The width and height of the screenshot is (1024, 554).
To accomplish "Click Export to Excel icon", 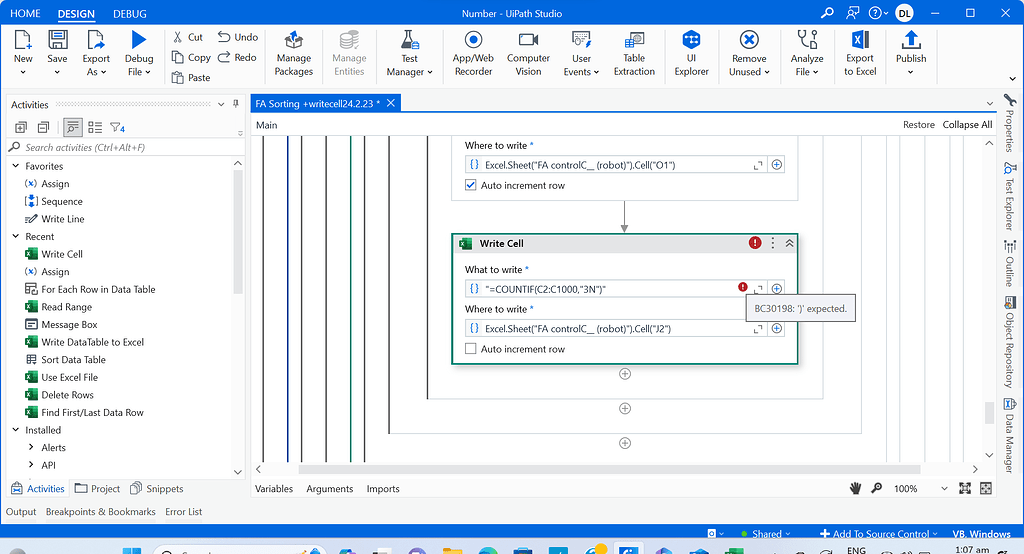I will (x=860, y=40).
